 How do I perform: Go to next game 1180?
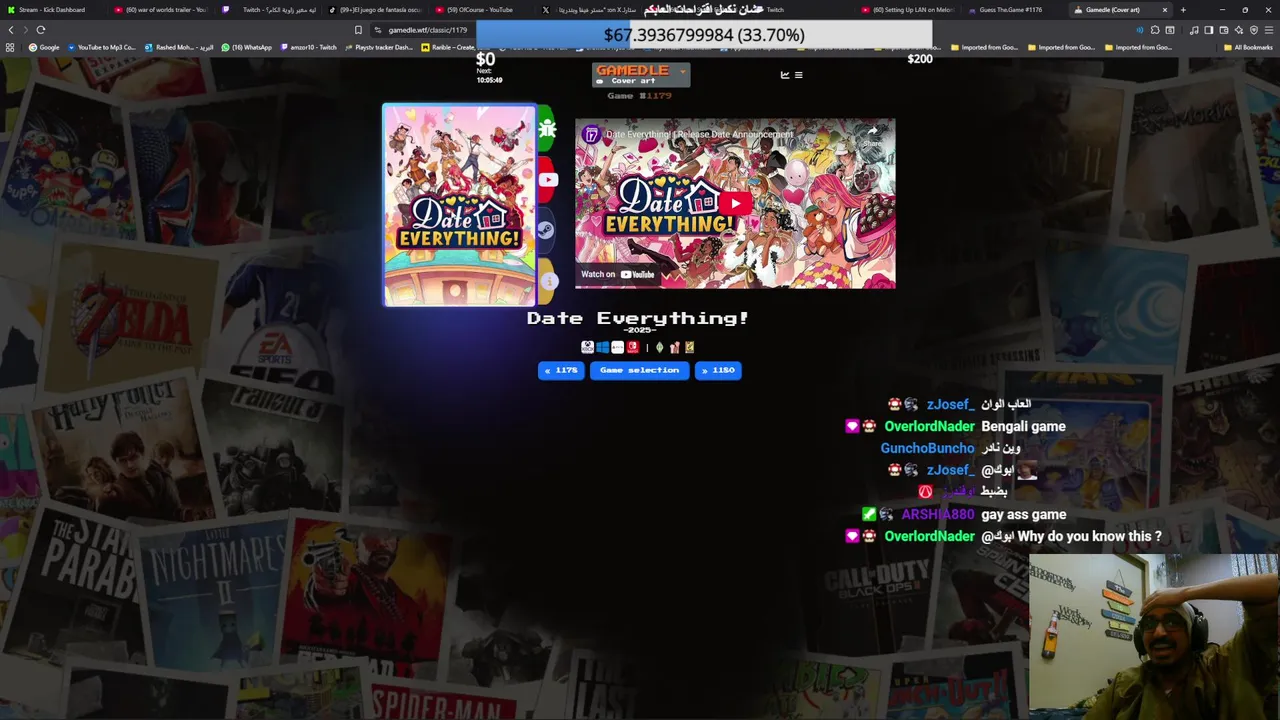pyautogui.click(x=718, y=370)
